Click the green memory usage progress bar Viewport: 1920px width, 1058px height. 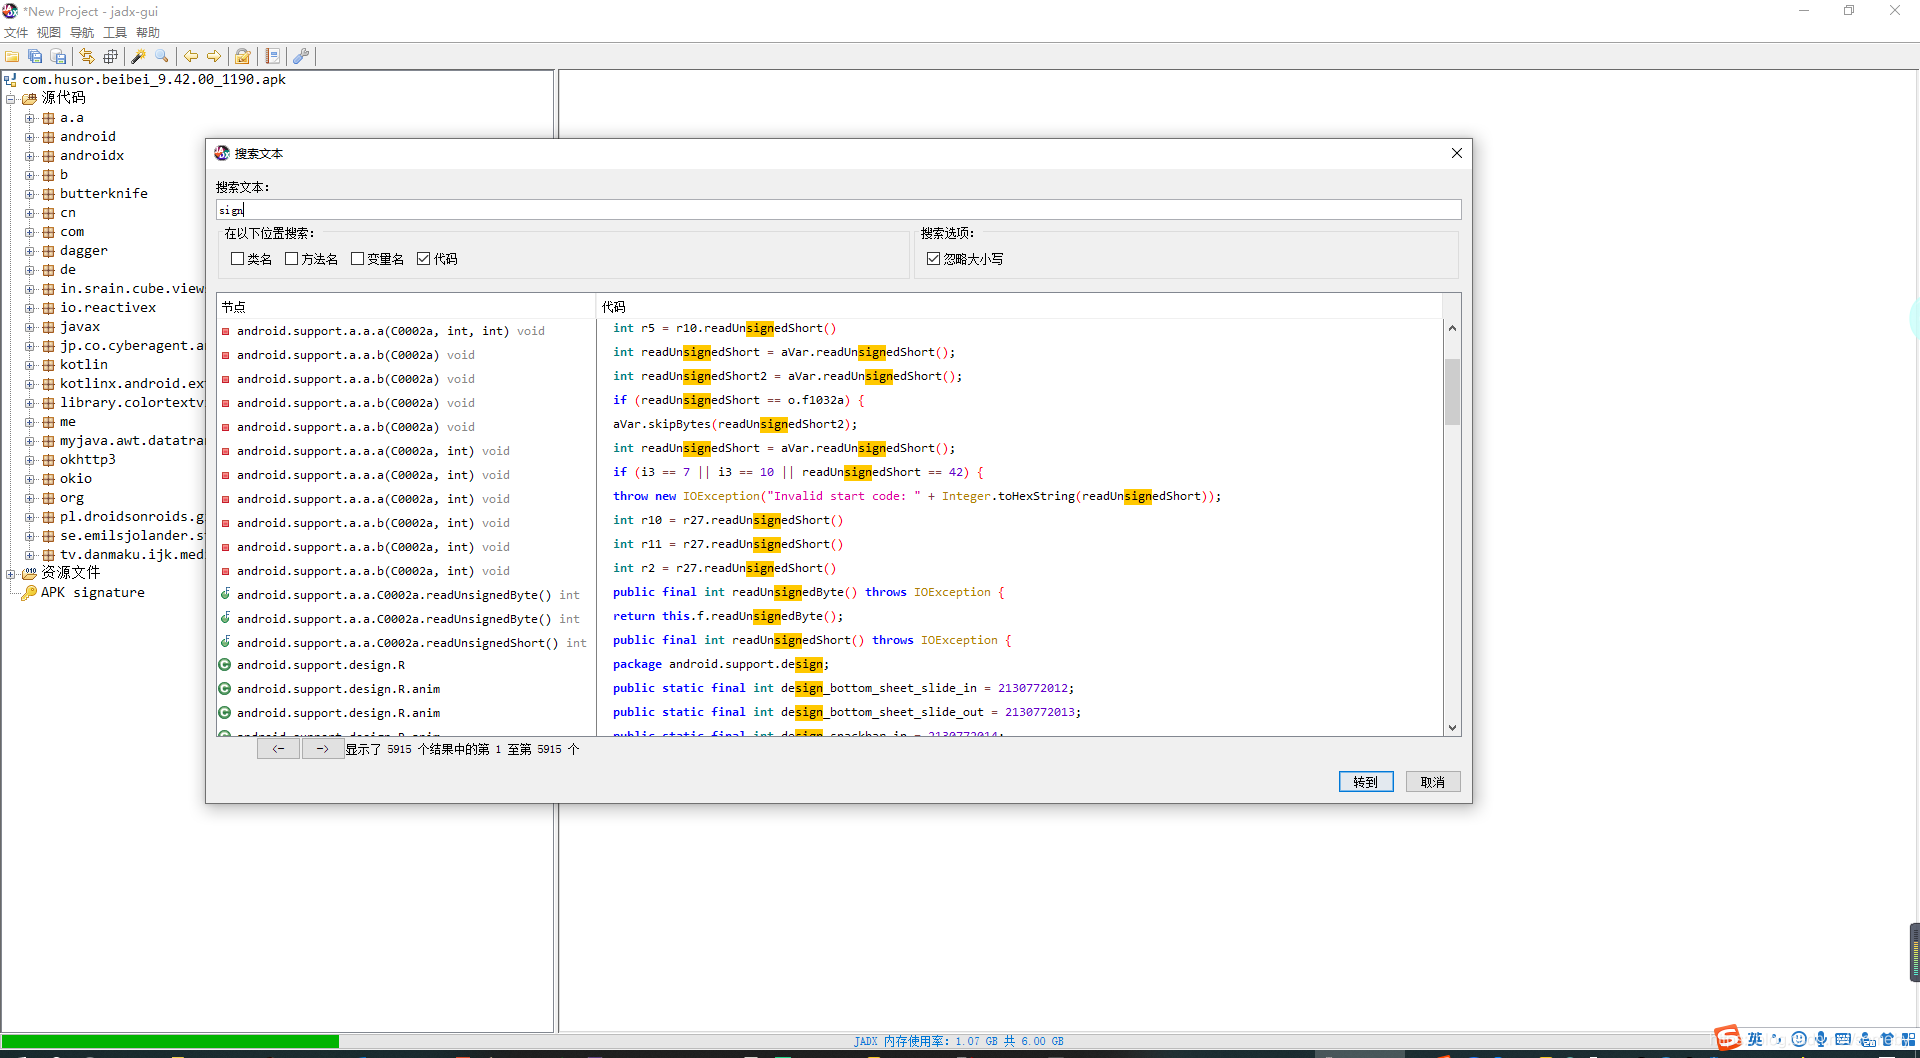[x=170, y=1041]
